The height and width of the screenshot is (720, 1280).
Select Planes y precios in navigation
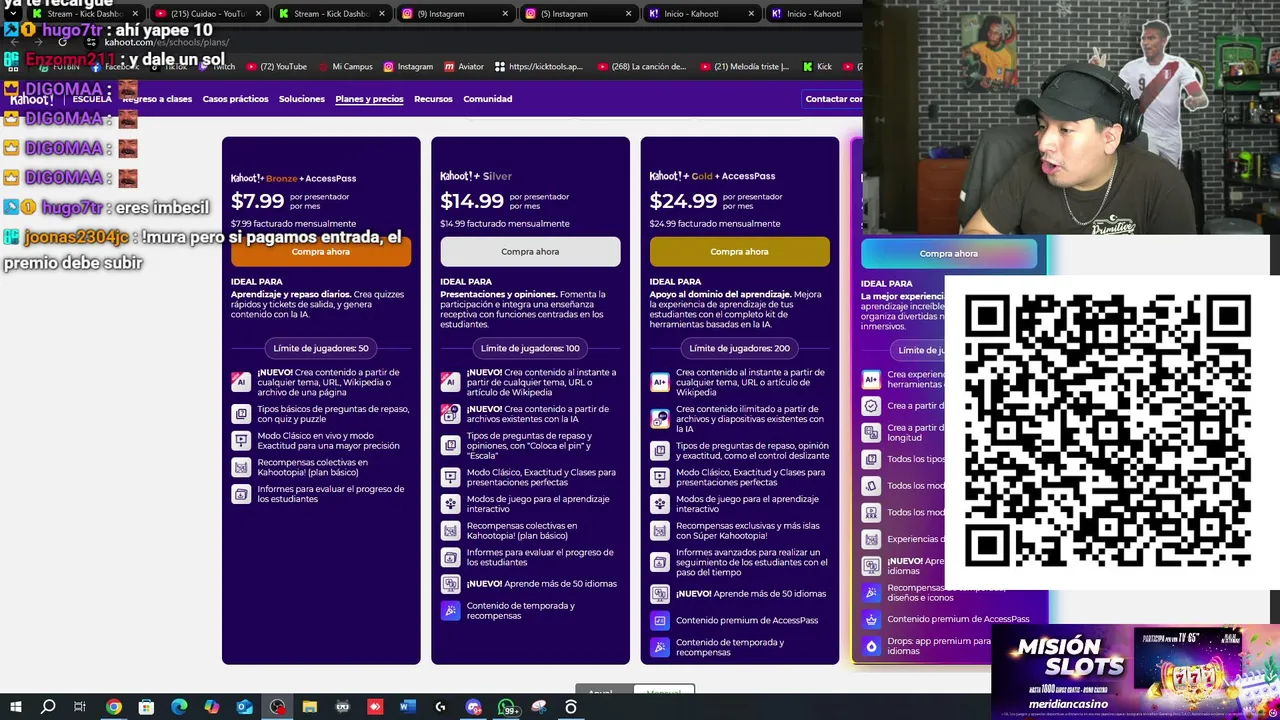pyautogui.click(x=369, y=99)
